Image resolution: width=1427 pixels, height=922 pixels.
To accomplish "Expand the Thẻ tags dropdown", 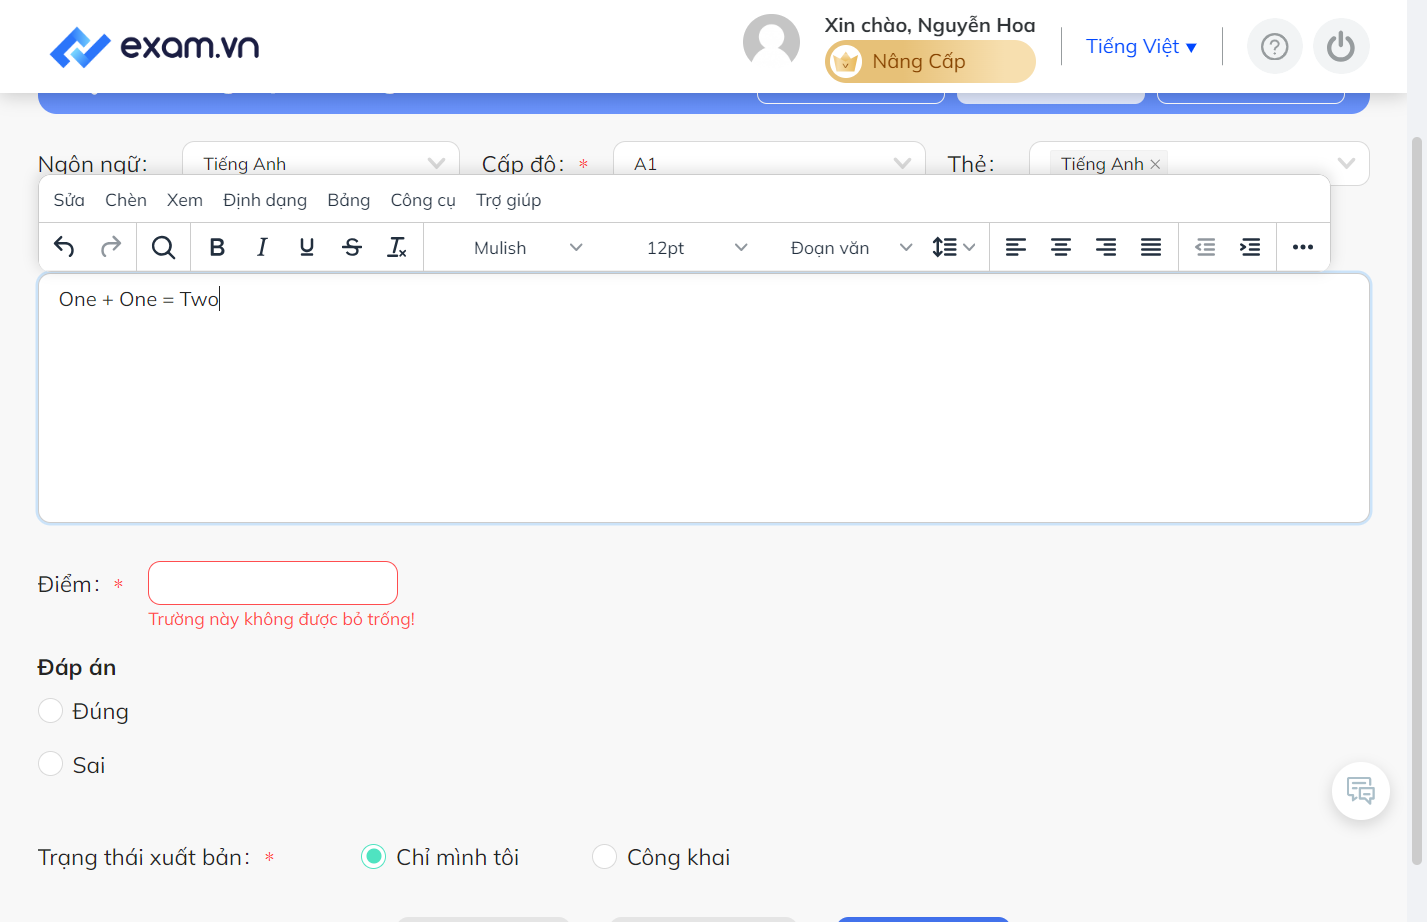I will (x=1199, y=163).
